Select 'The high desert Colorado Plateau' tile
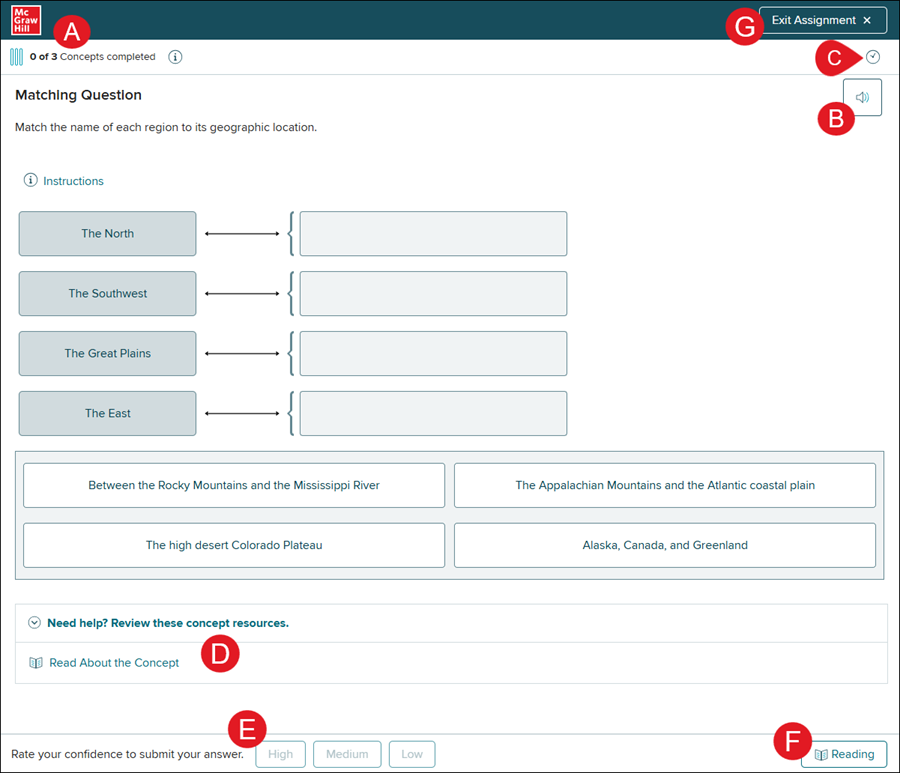 [x=234, y=546]
